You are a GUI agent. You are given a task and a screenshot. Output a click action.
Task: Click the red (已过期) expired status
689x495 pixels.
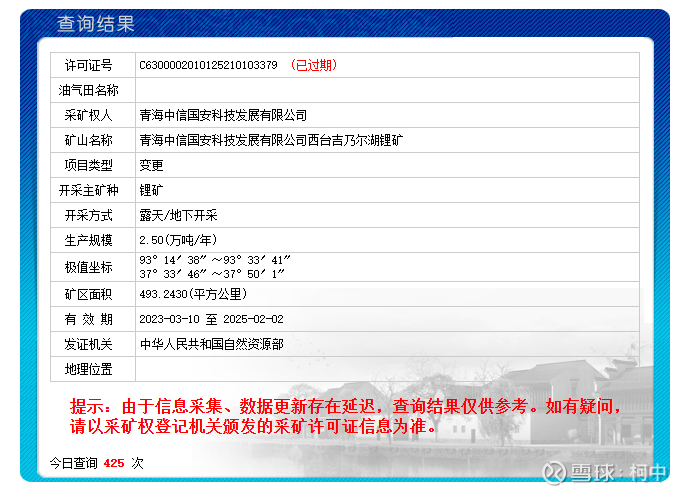click(x=314, y=65)
